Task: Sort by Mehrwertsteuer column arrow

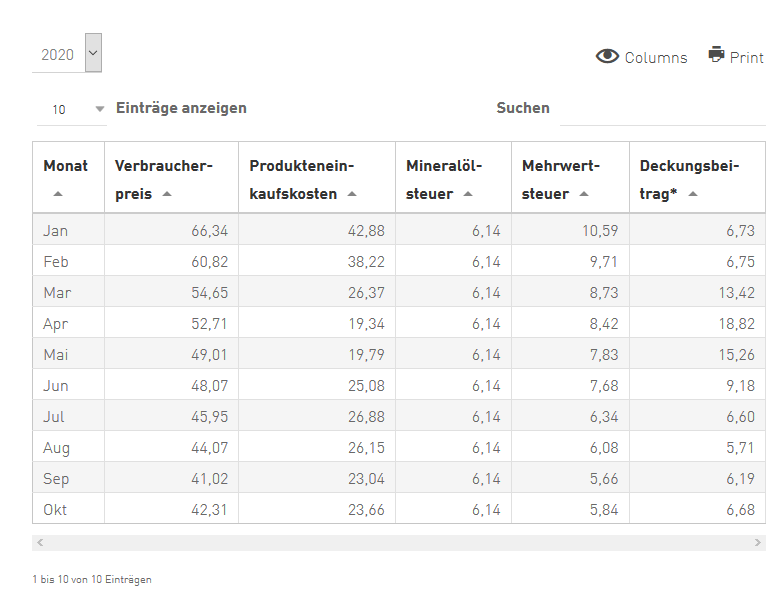Action: [x=584, y=194]
